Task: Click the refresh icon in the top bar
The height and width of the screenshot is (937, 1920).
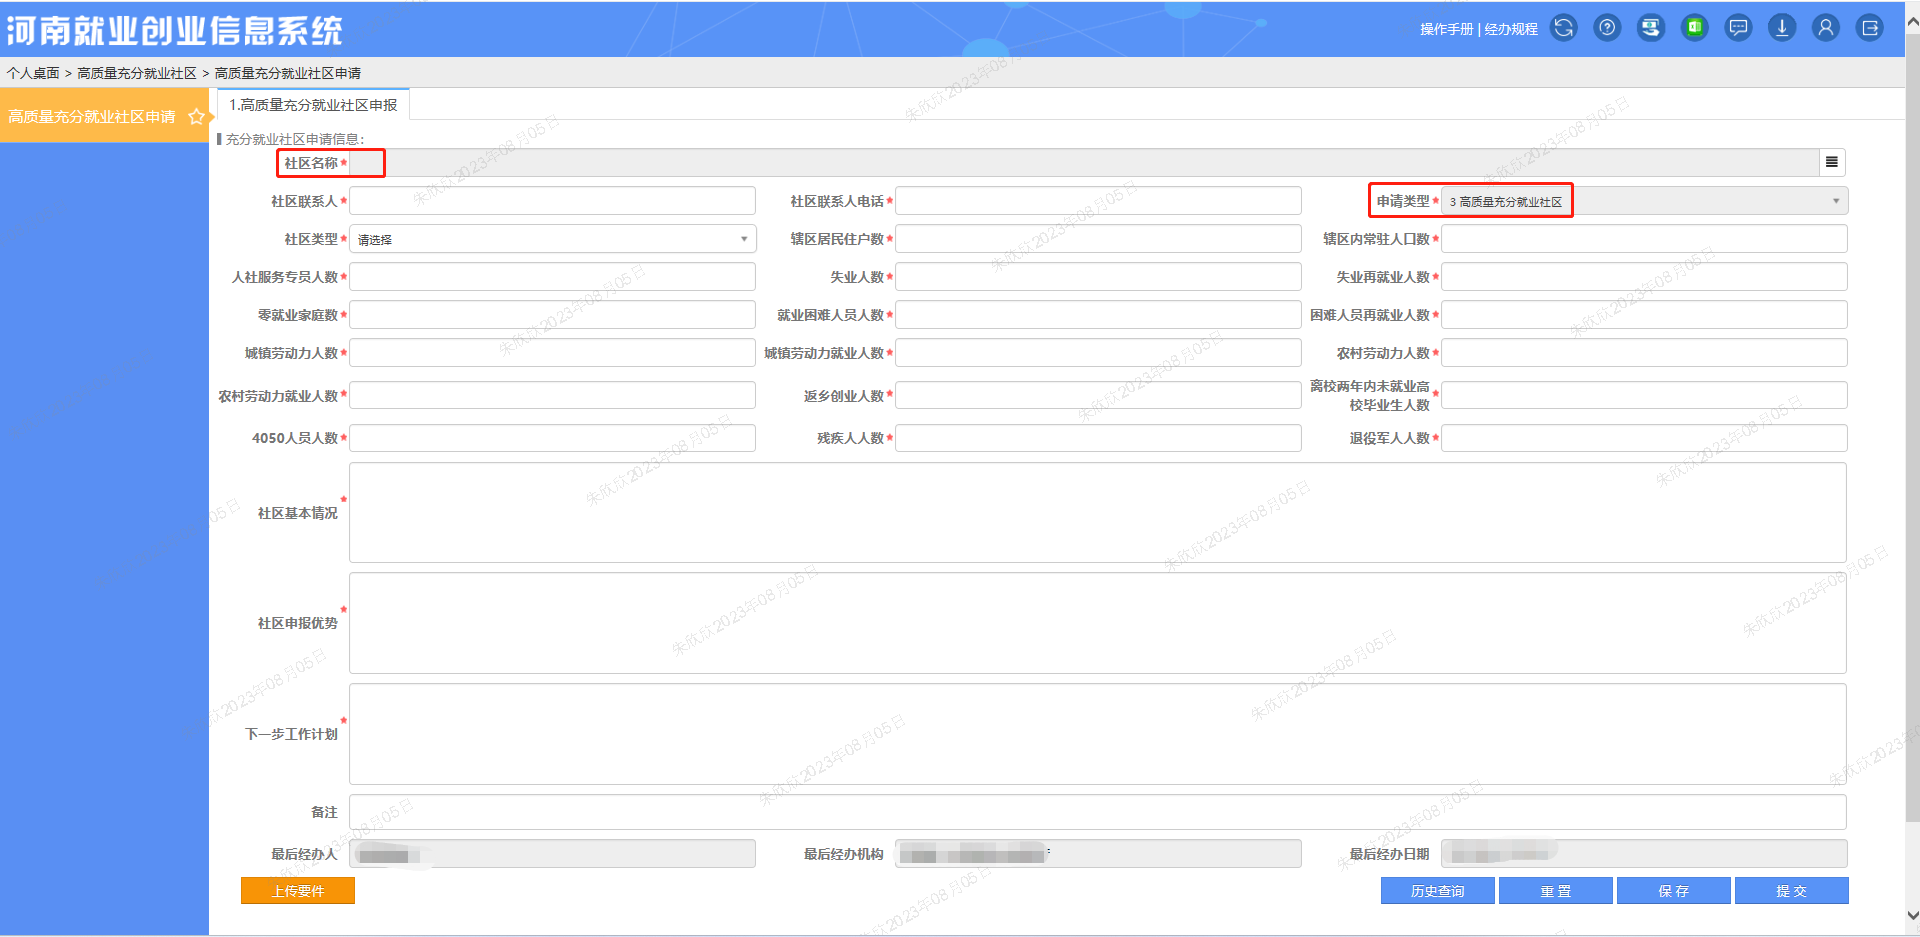Action: (1563, 28)
